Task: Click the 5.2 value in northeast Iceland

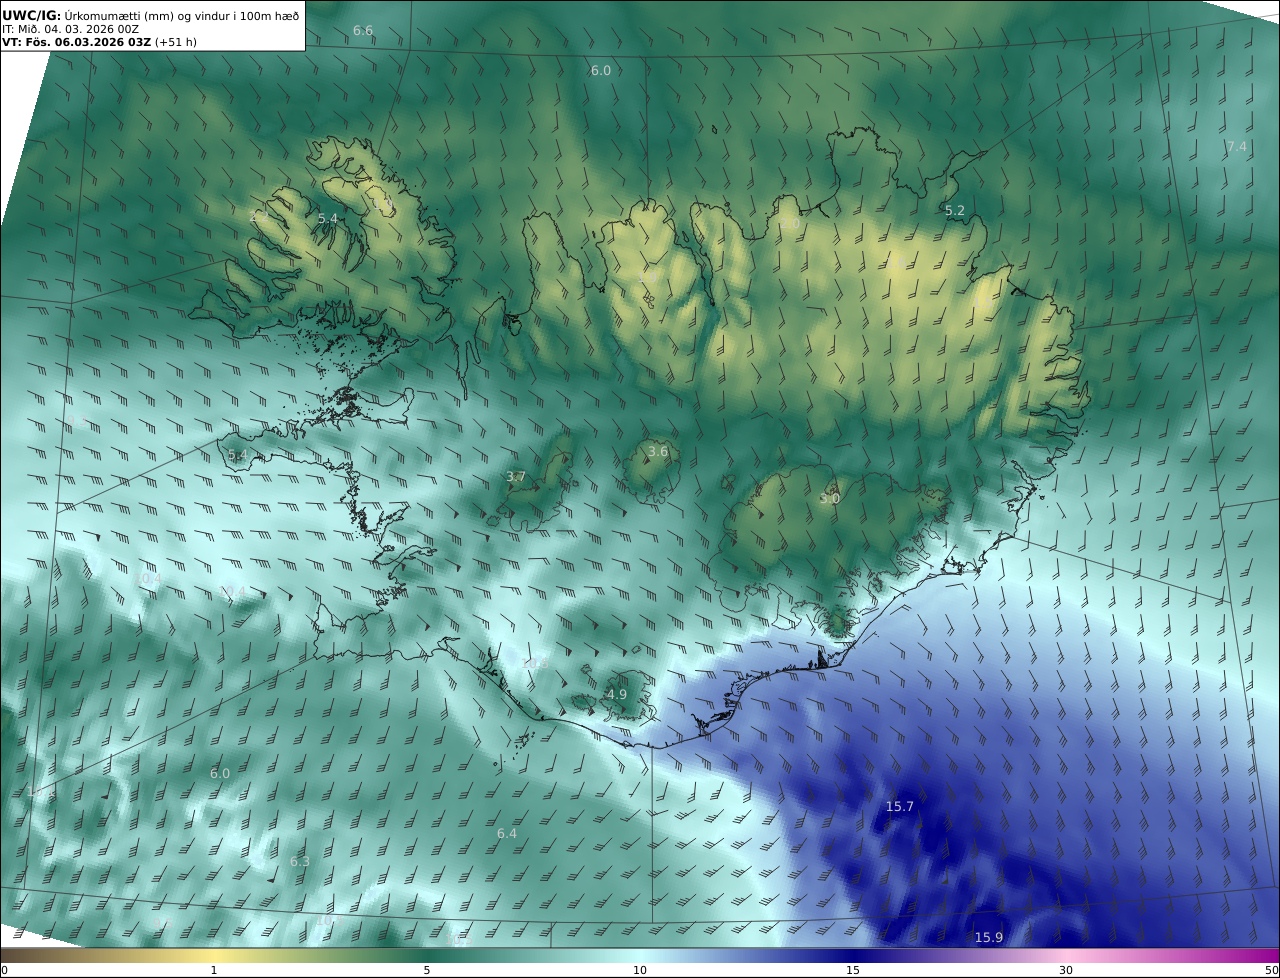Action: pyautogui.click(x=955, y=210)
